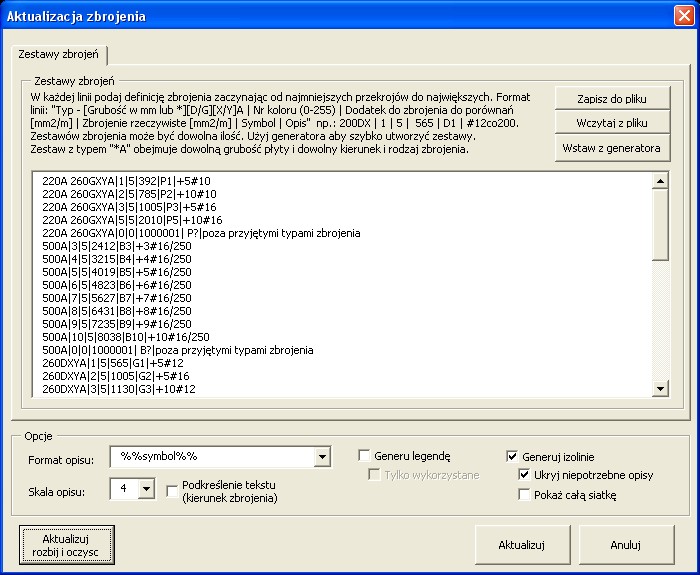Enable Pokaż całą siatkę checkbox

pyautogui.click(x=525, y=494)
